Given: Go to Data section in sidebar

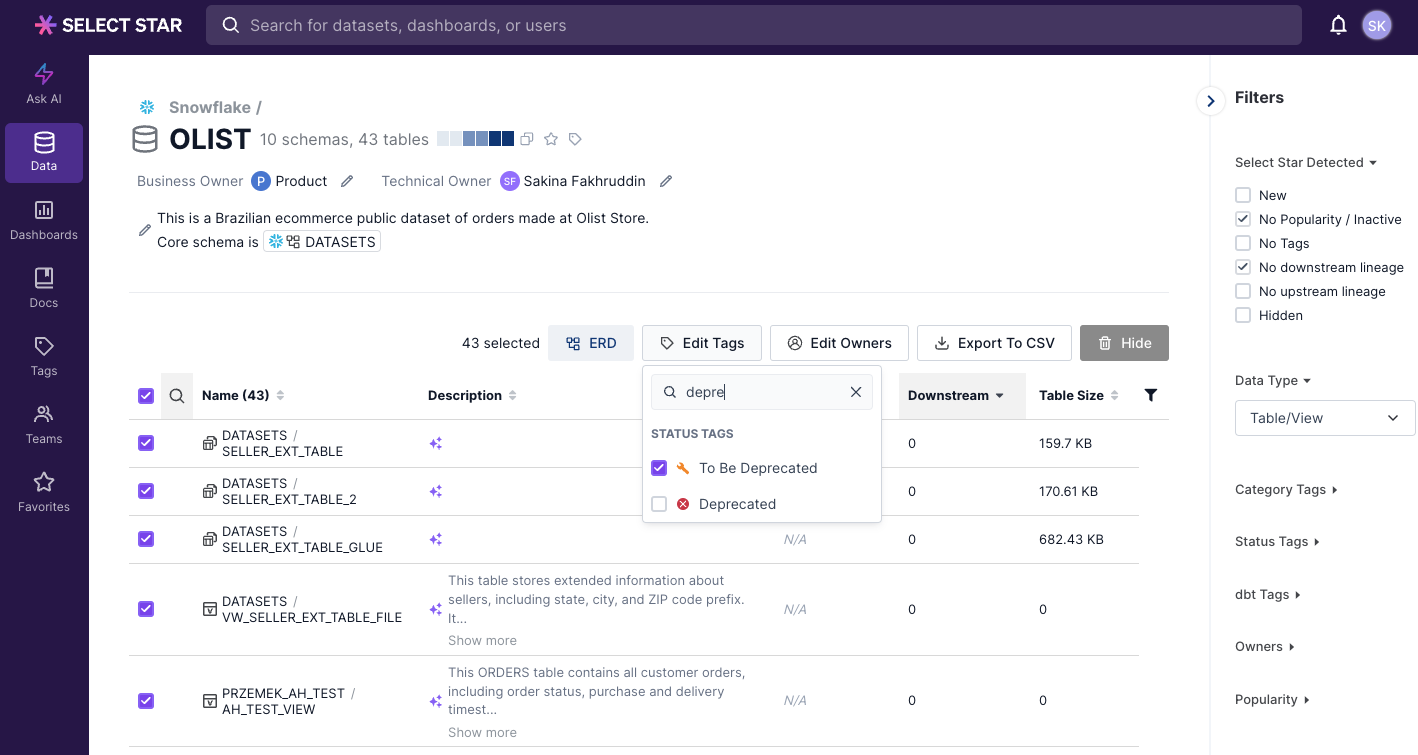Looking at the screenshot, I should point(44,153).
